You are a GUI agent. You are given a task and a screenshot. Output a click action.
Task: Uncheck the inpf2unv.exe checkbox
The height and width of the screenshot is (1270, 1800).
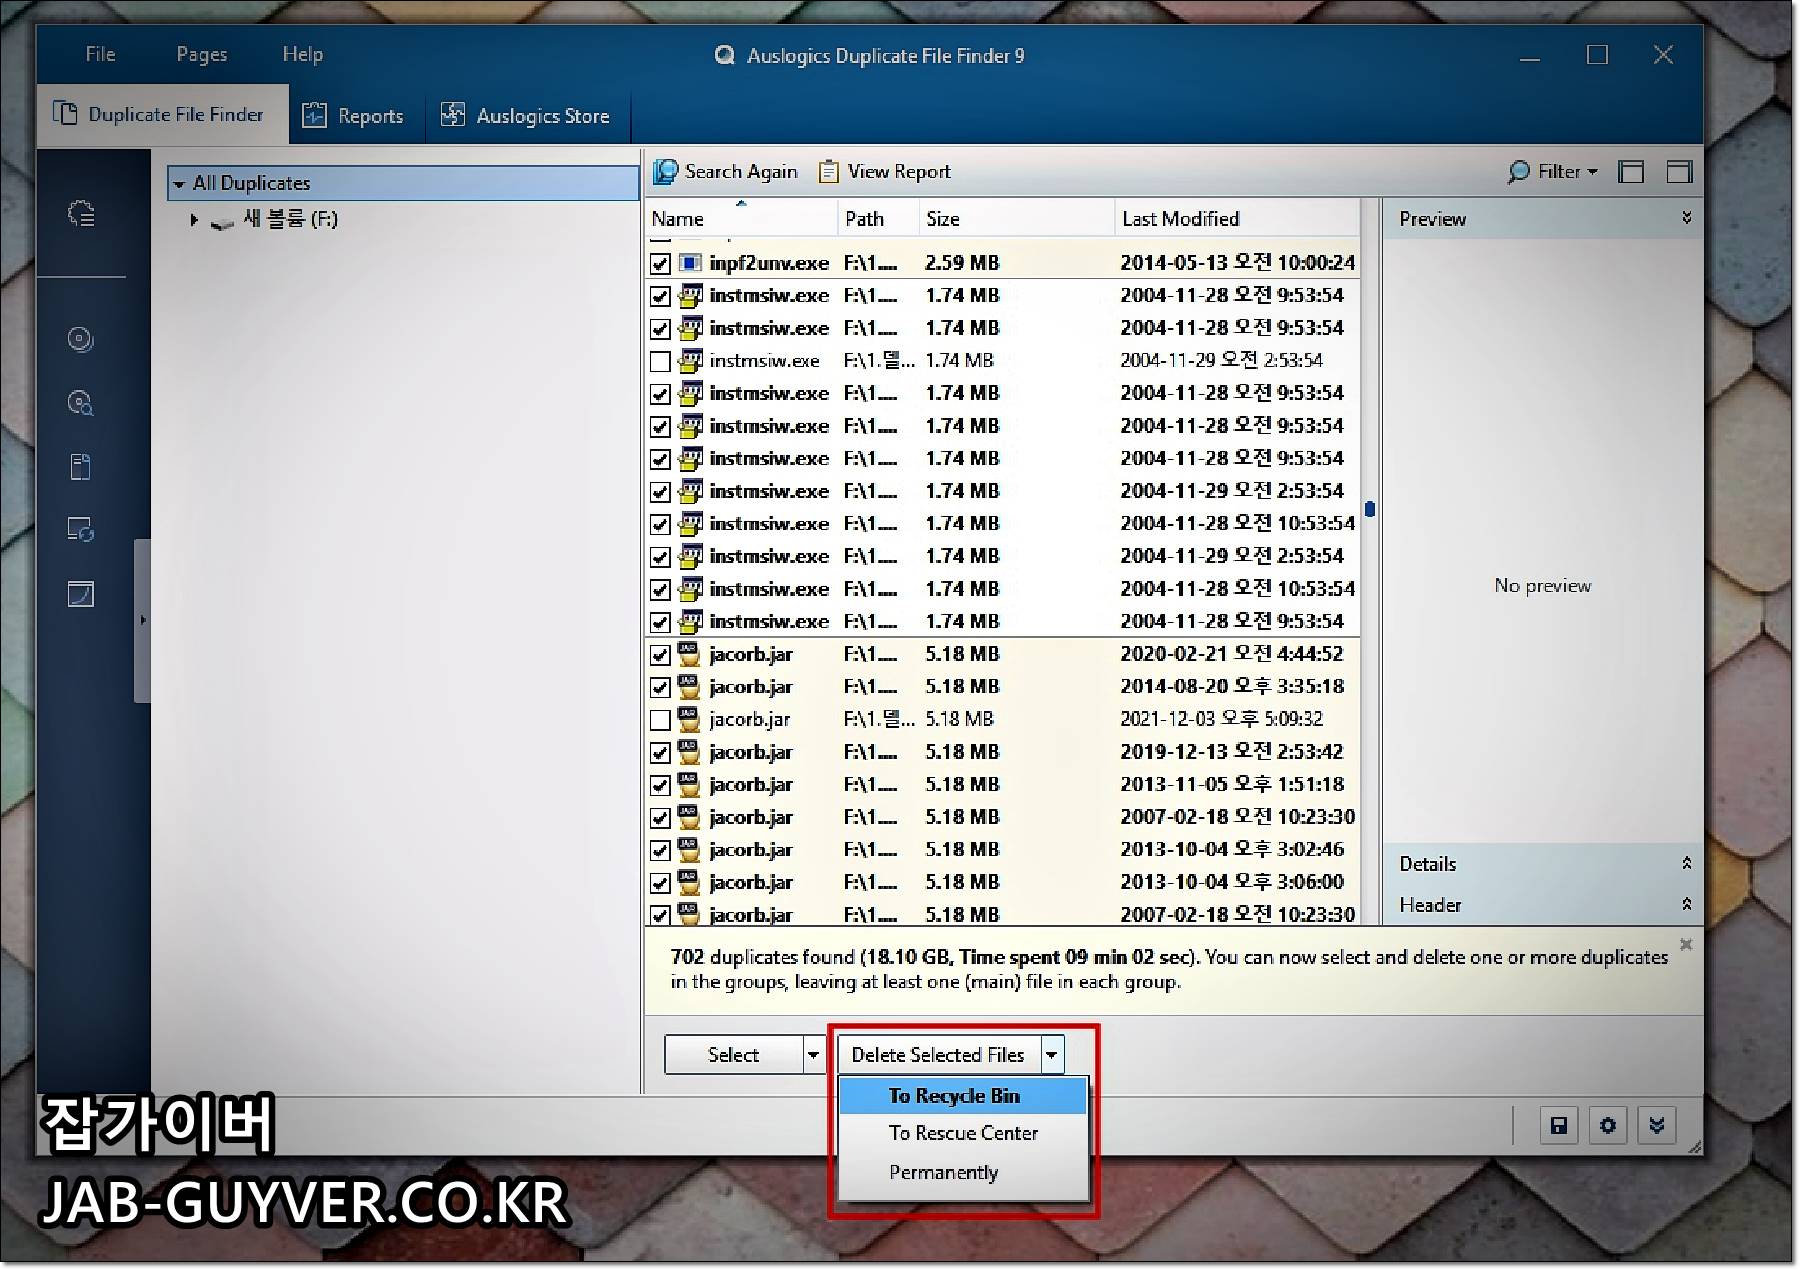(660, 264)
